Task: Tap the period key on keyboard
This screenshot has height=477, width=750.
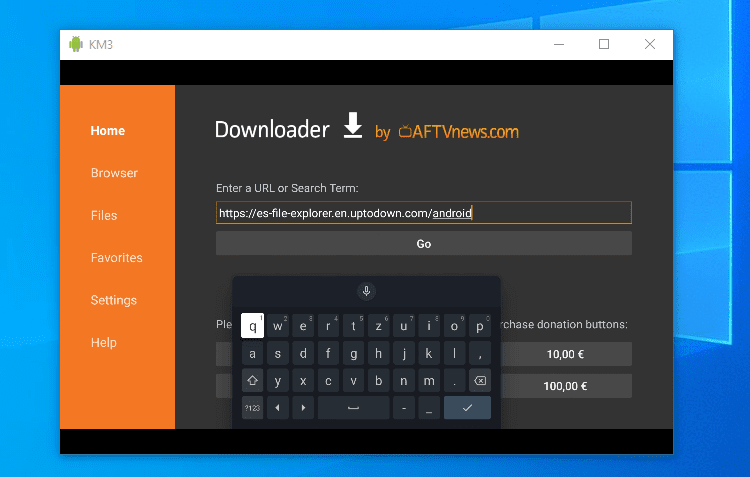Action: [x=454, y=381]
